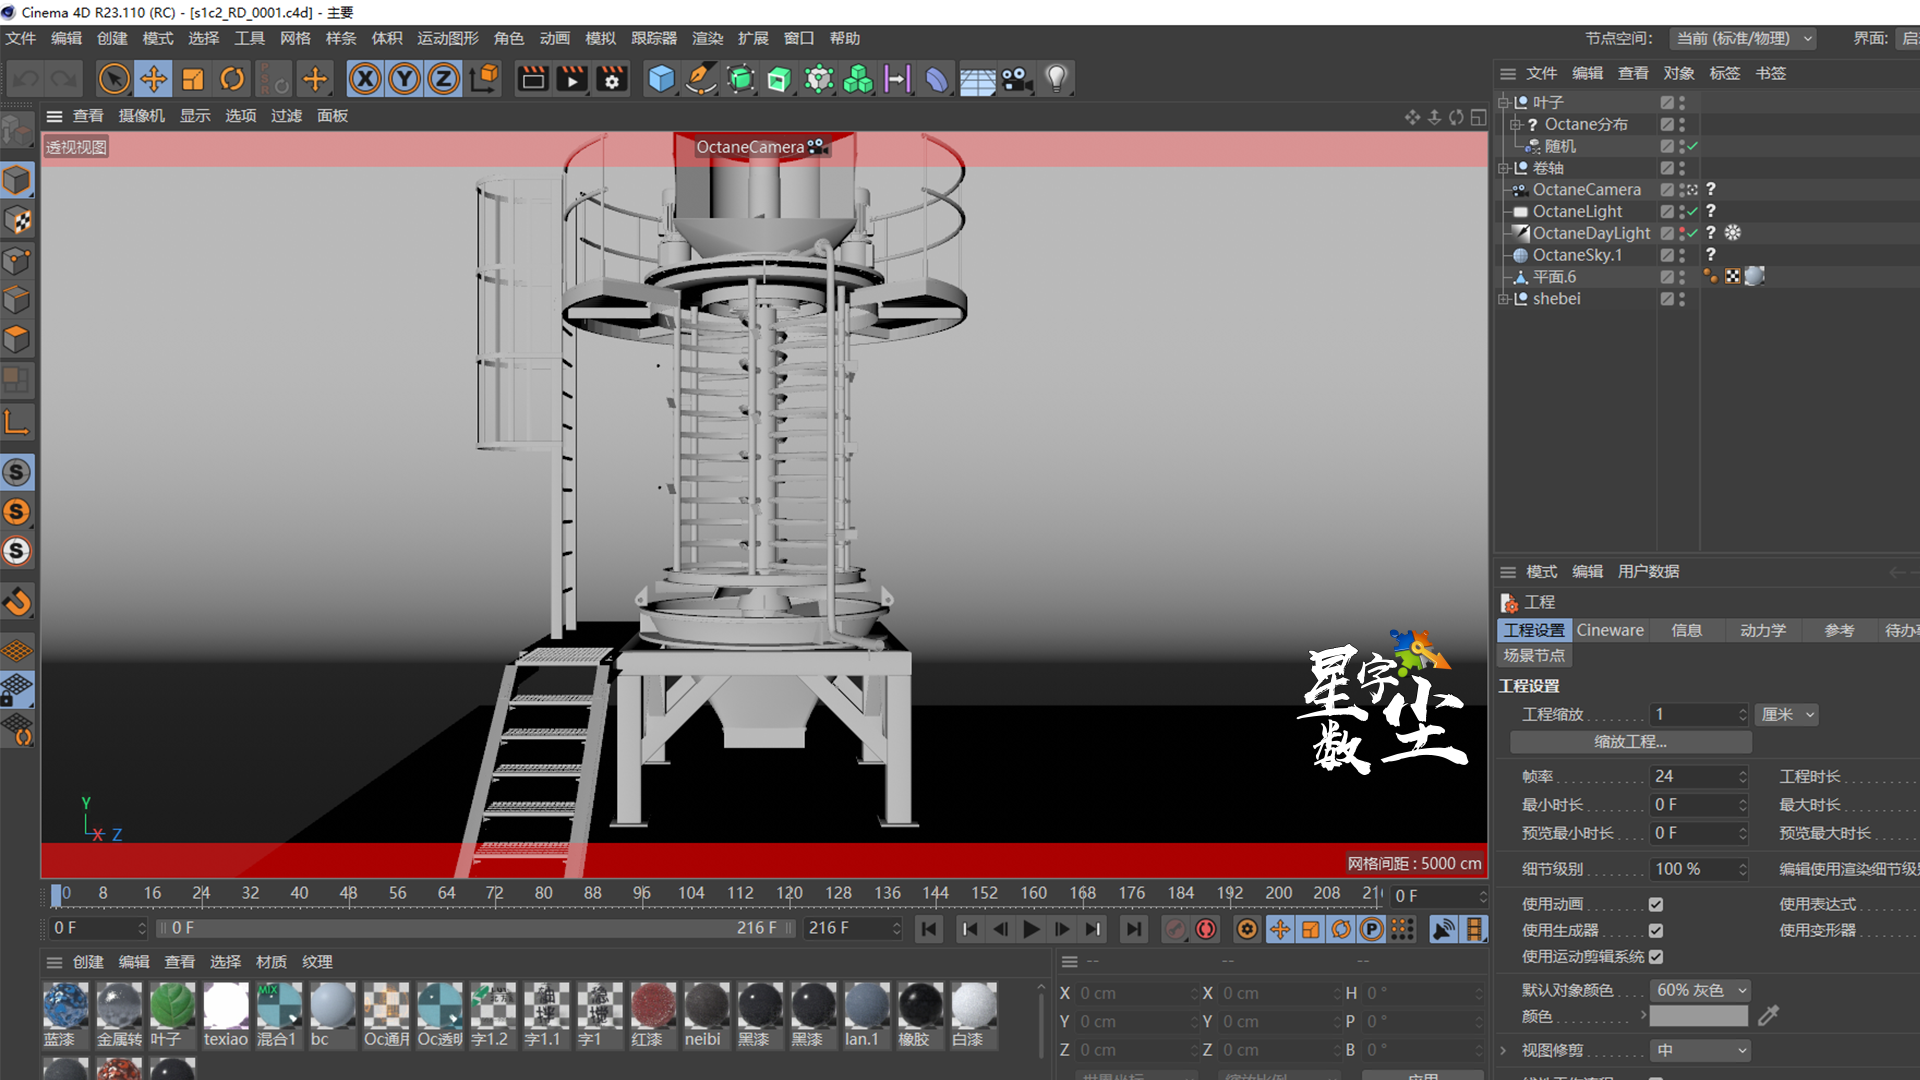Open the 文件 menu
The width and height of the screenshot is (1920, 1080).
[21, 38]
